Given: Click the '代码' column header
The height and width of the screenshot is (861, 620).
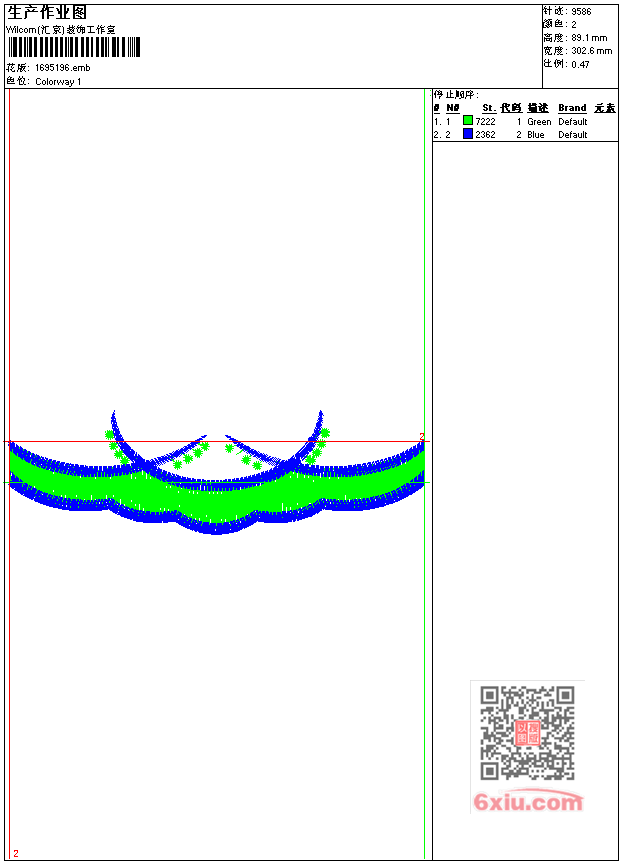Looking at the screenshot, I should click(x=511, y=108).
